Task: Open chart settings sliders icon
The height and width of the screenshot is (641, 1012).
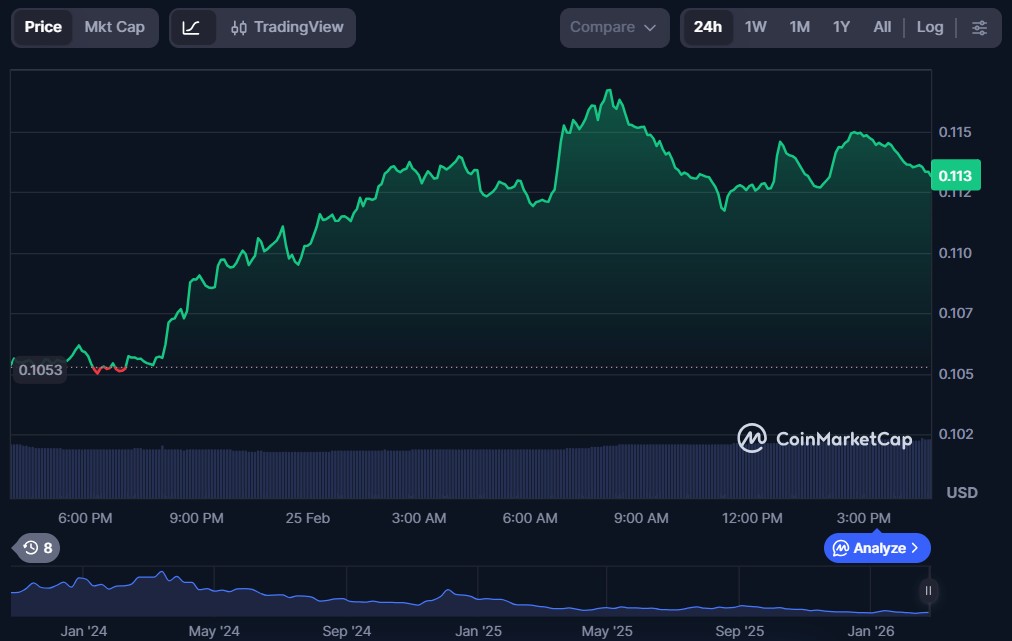Action: tap(979, 28)
